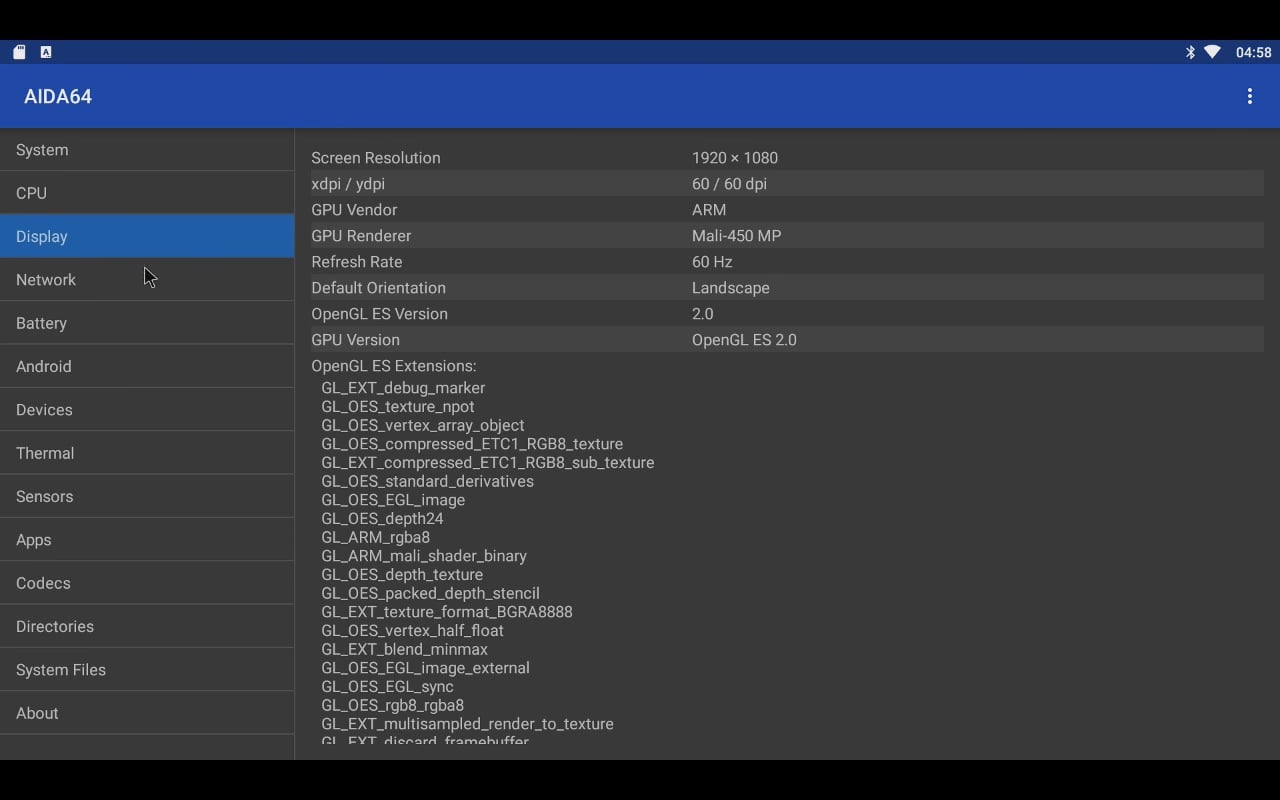Select the Display section
This screenshot has height=800, width=1280.
(147, 236)
